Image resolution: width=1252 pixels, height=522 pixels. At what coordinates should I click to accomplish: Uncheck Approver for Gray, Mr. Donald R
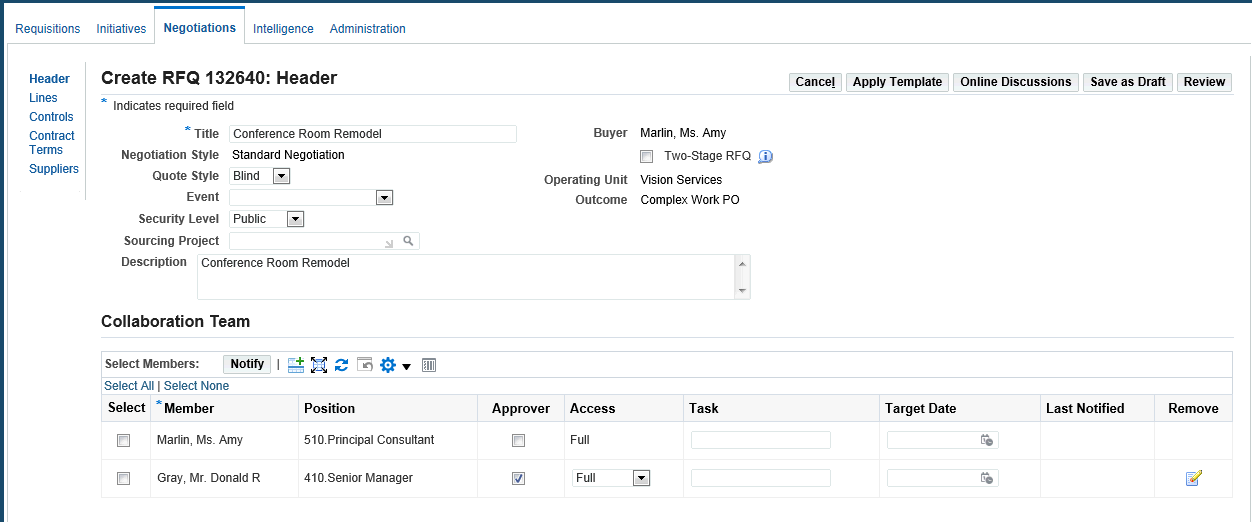click(518, 478)
